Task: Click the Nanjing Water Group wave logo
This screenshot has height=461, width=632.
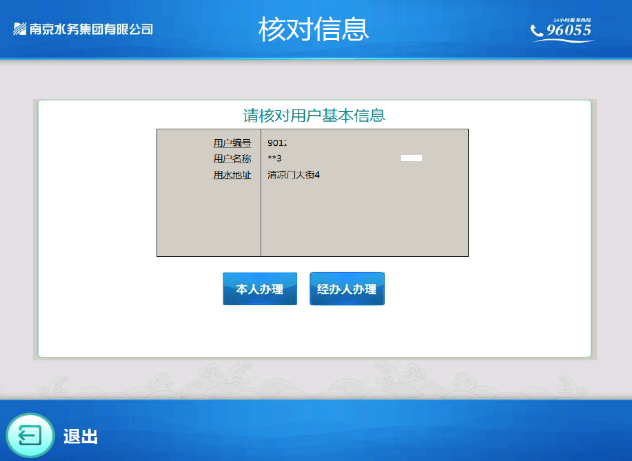Action: [19, 29]
